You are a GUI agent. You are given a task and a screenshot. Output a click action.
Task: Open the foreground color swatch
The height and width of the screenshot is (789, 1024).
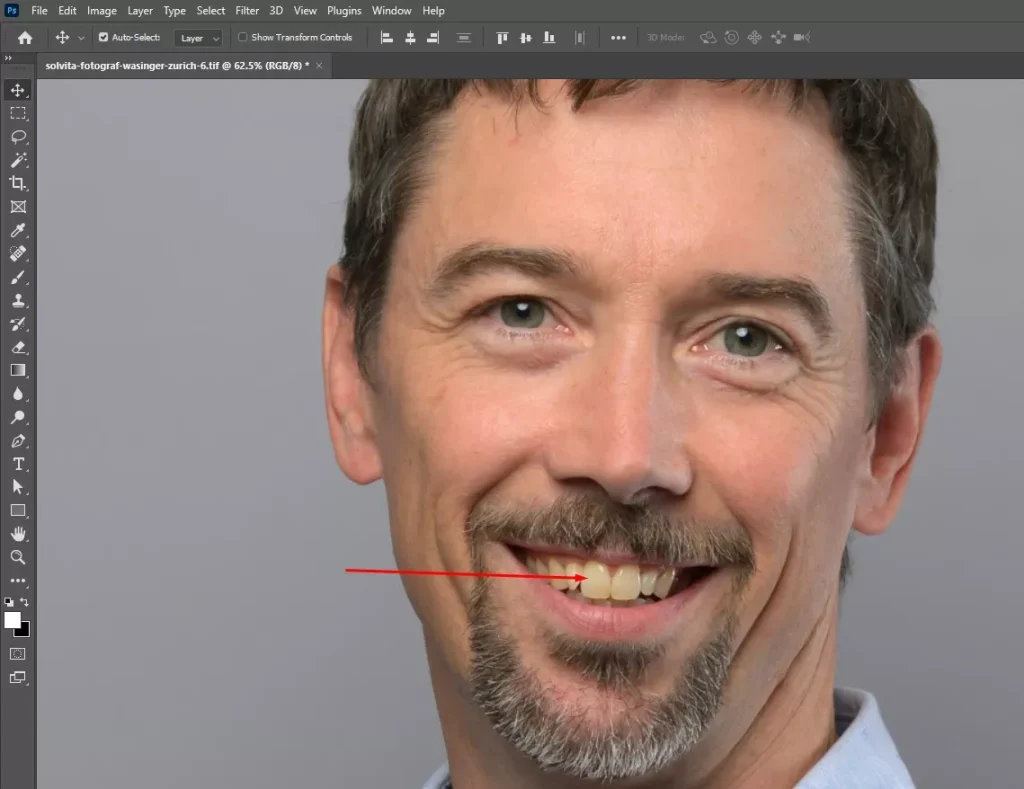point(12,621)
